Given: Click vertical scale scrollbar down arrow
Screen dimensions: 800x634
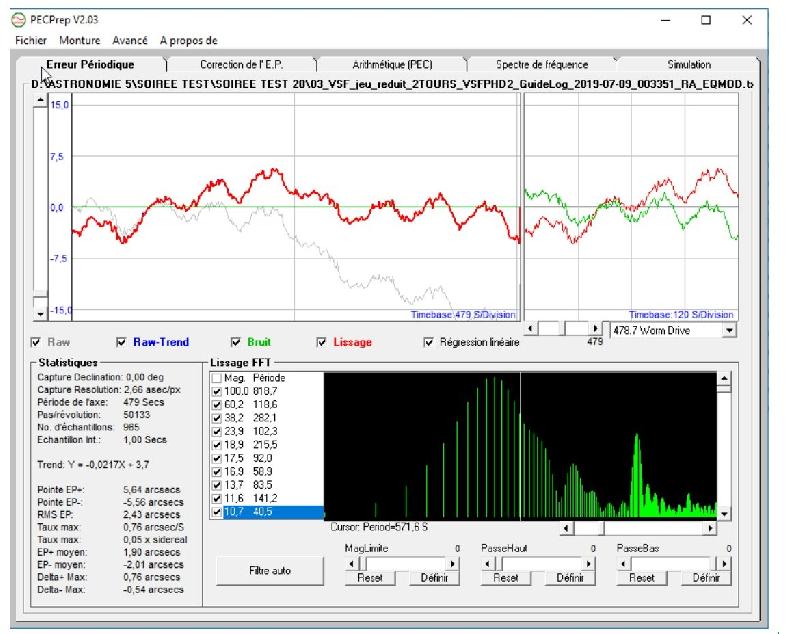Looking at the screenshot, I should point(40,314).
